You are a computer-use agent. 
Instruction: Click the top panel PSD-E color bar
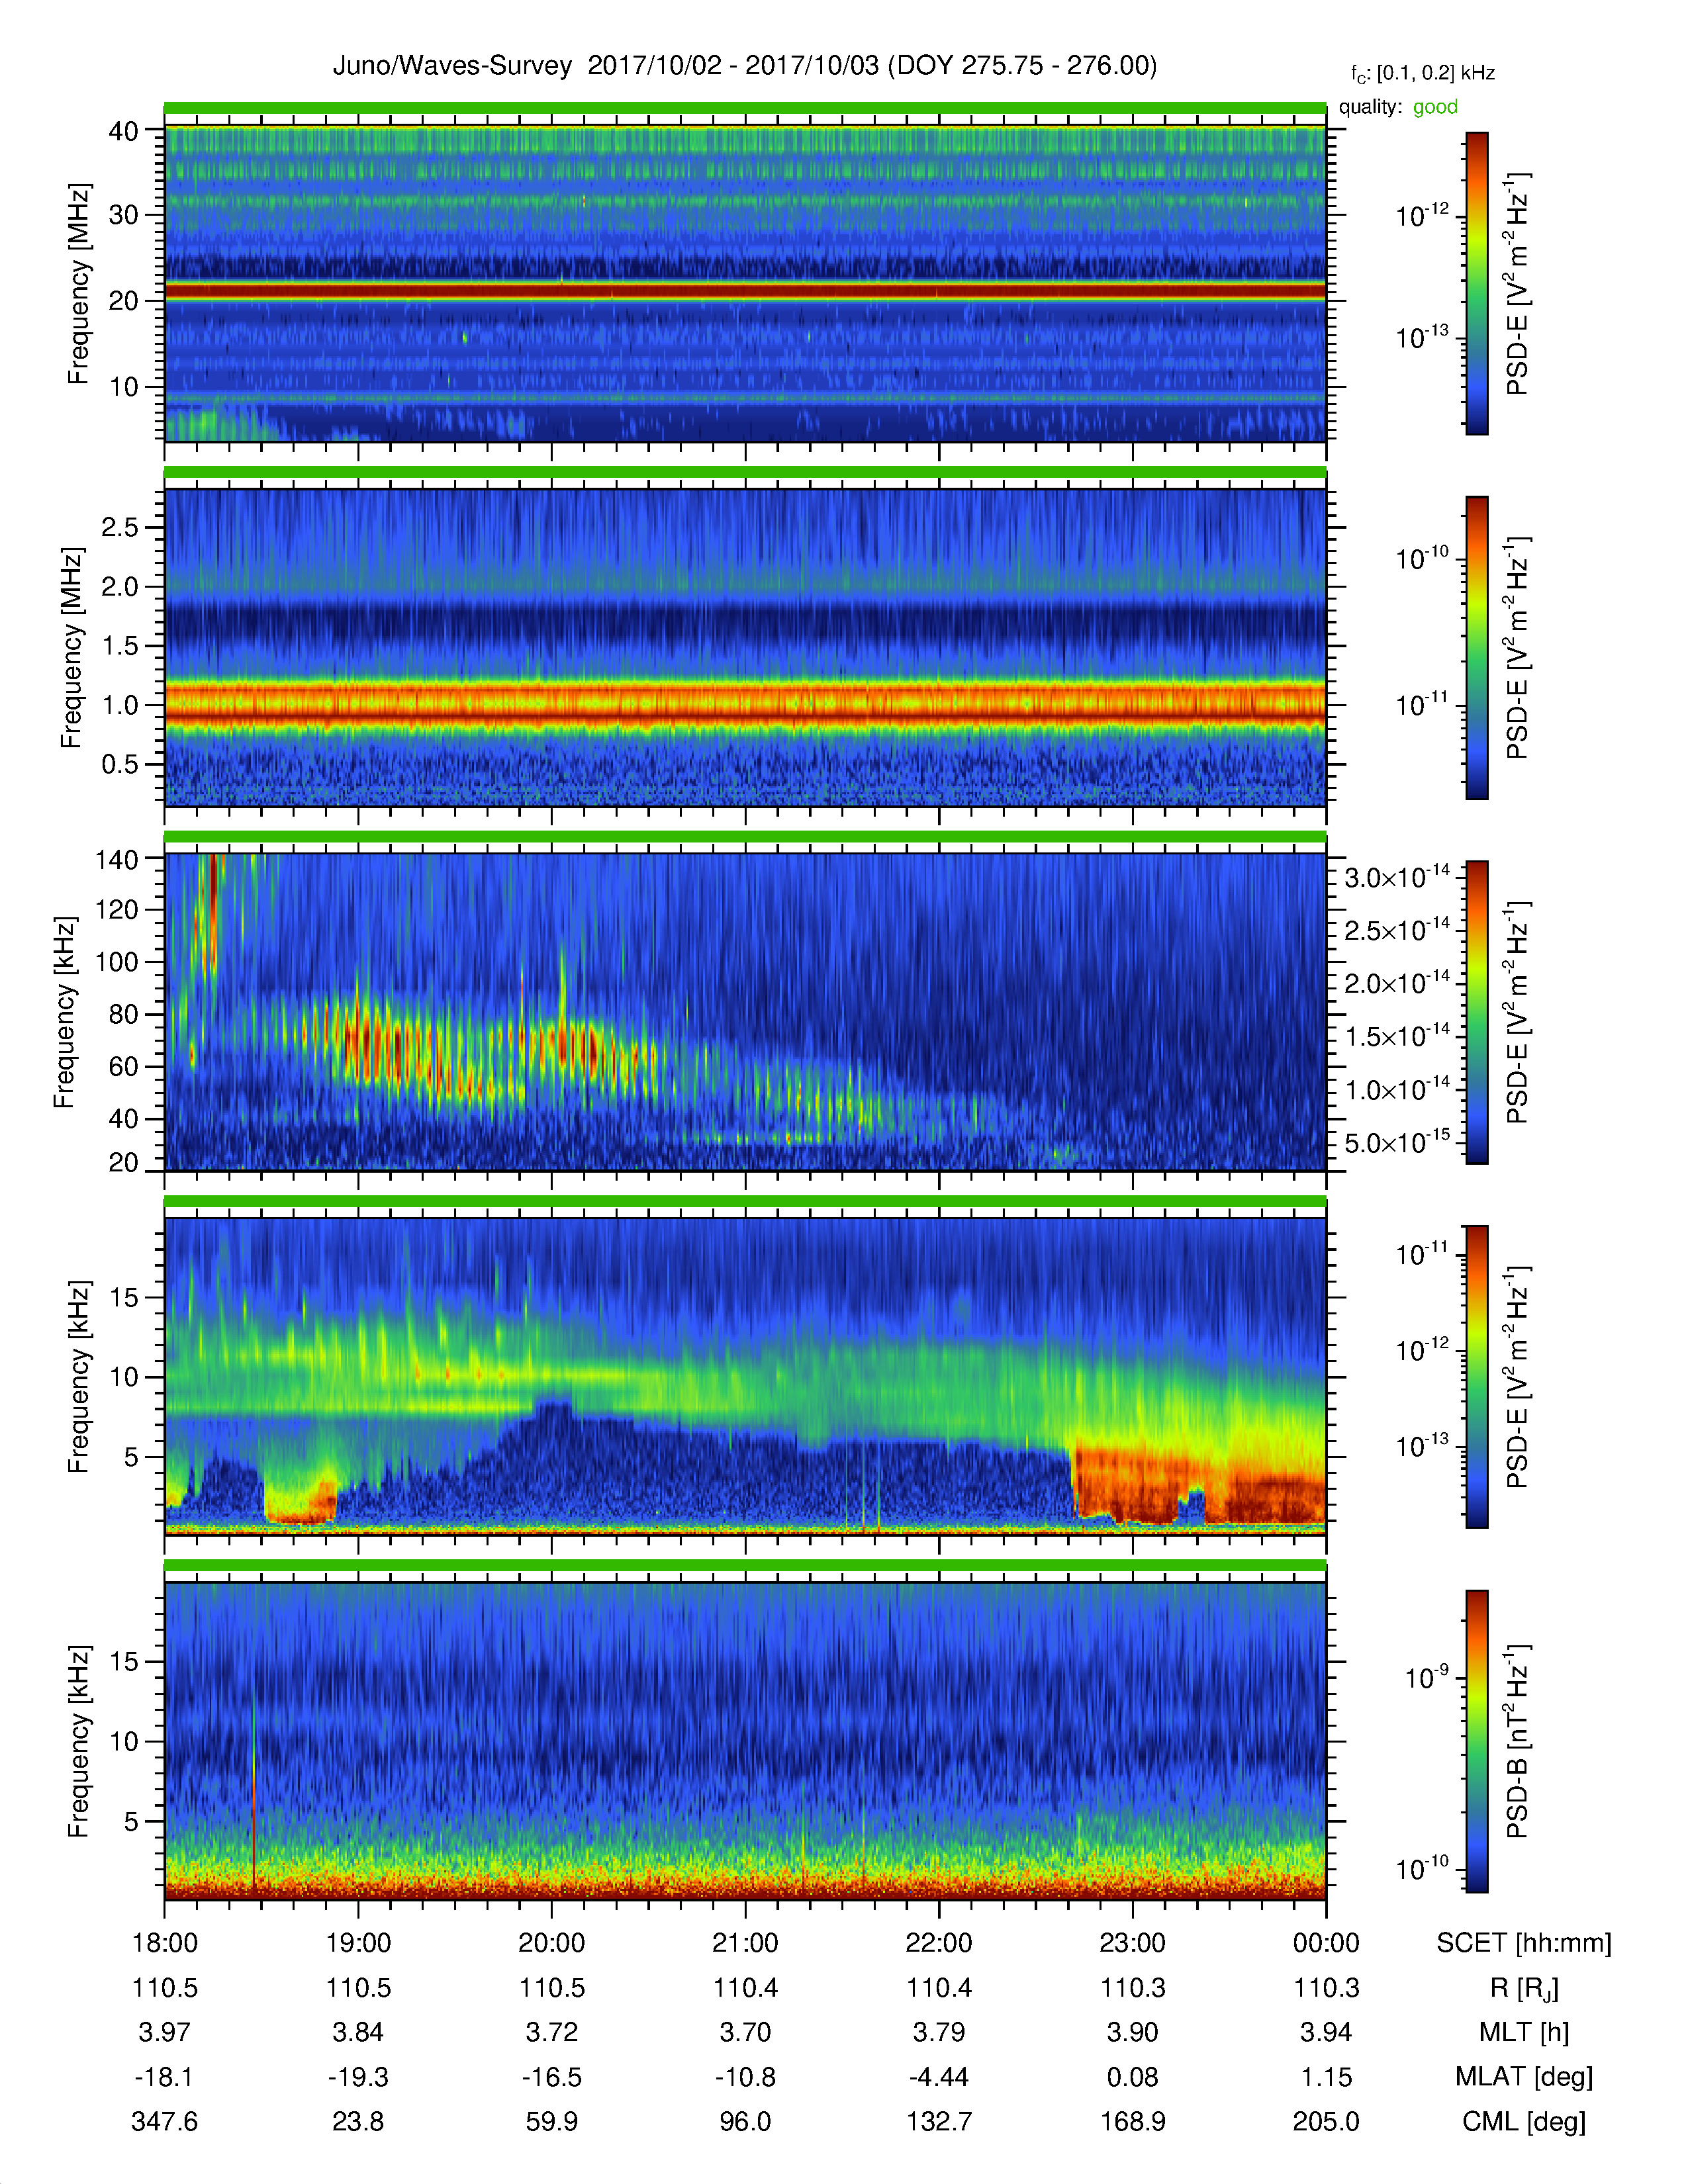click(1476, 283)
